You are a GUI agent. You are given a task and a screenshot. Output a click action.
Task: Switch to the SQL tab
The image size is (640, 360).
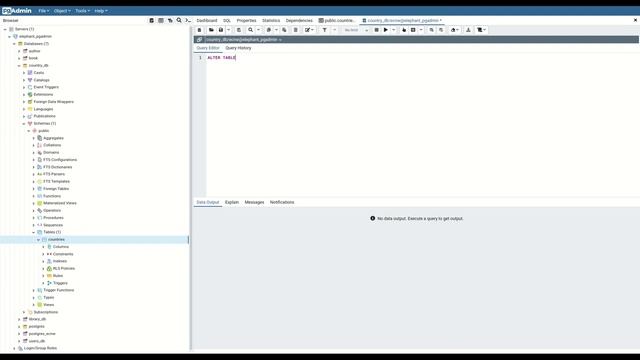point(227,20)
